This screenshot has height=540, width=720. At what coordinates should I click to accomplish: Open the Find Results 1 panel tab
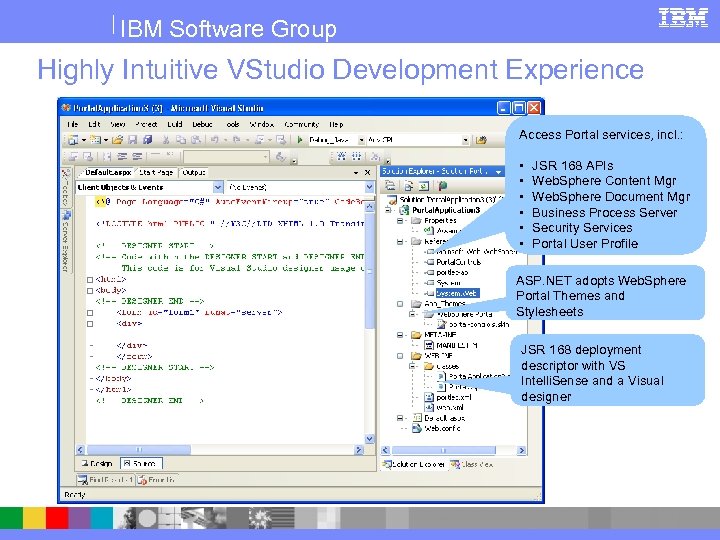tap(106, 480)
